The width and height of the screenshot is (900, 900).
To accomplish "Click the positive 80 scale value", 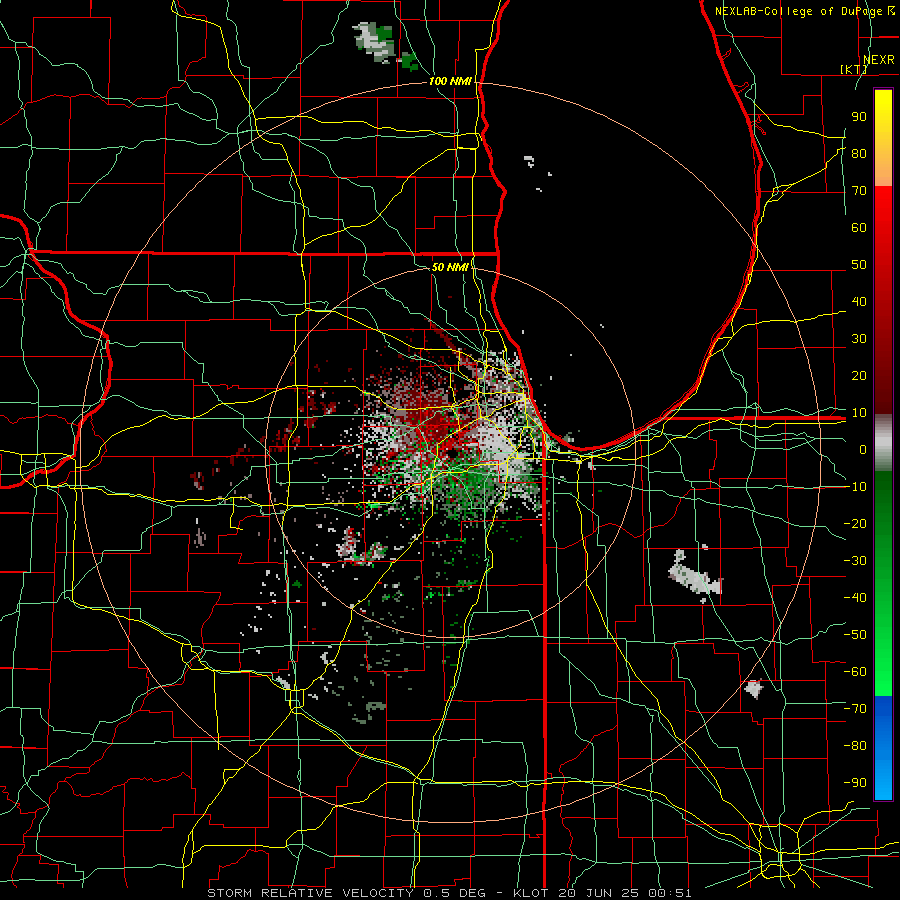I will [x=859, y=153].
